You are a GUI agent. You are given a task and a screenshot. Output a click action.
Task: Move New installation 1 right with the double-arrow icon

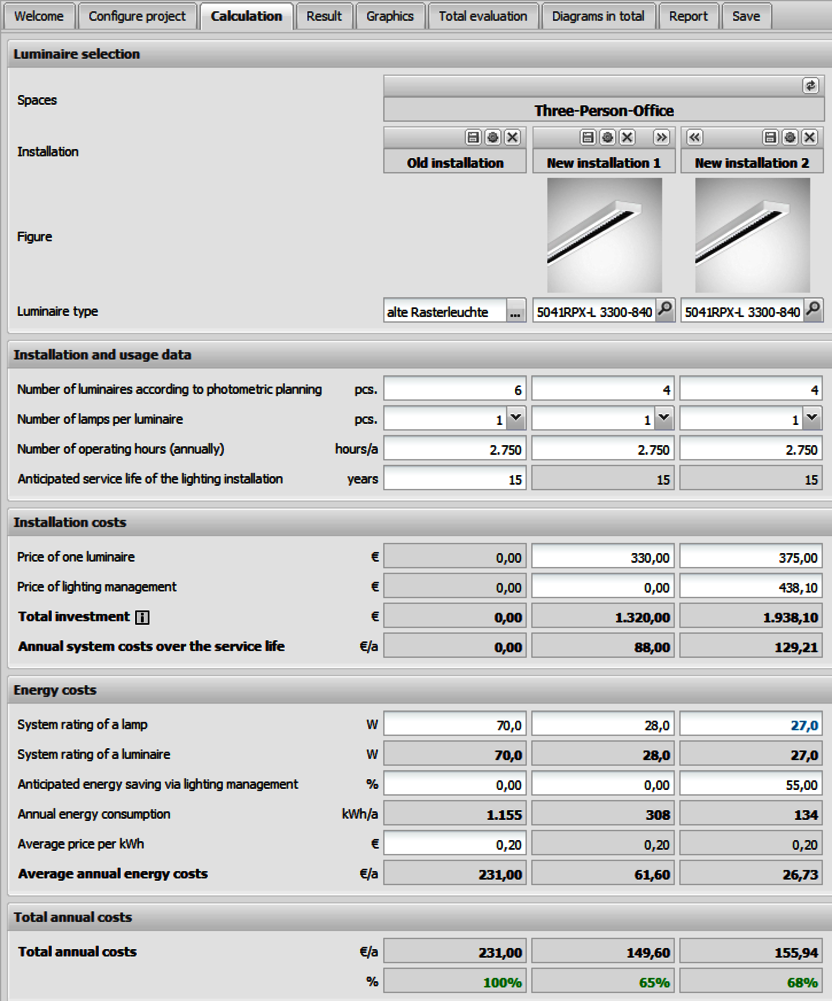[x=661, y=137]
